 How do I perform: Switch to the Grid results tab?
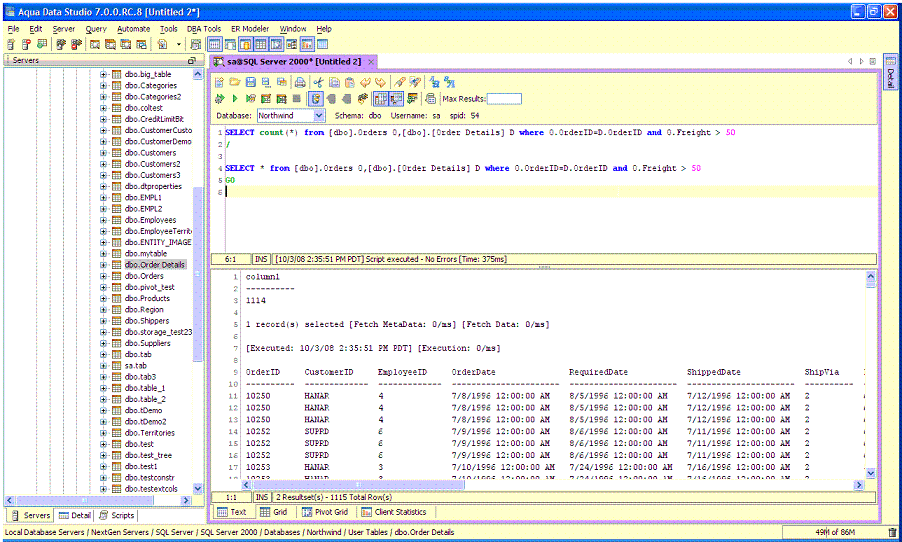coord(273,512)
